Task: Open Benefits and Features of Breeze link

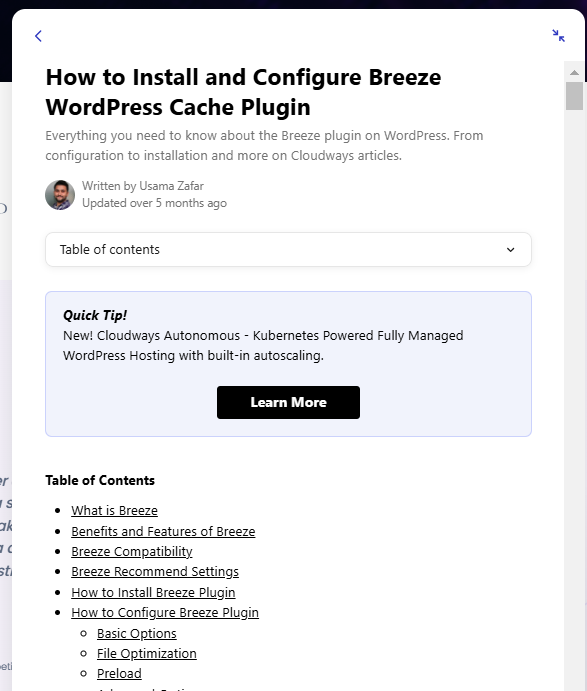Action: coord(163,531)
